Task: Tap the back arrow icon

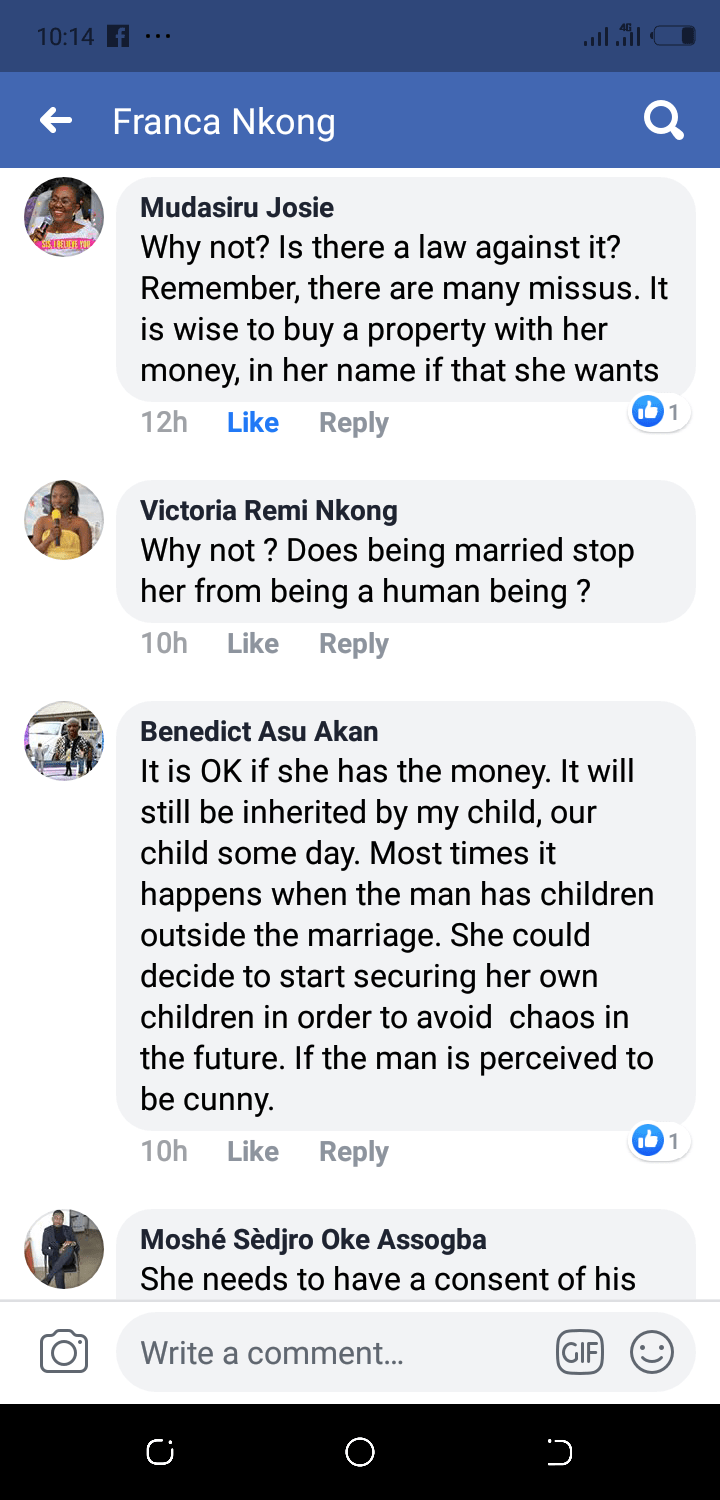Action: 56,121
